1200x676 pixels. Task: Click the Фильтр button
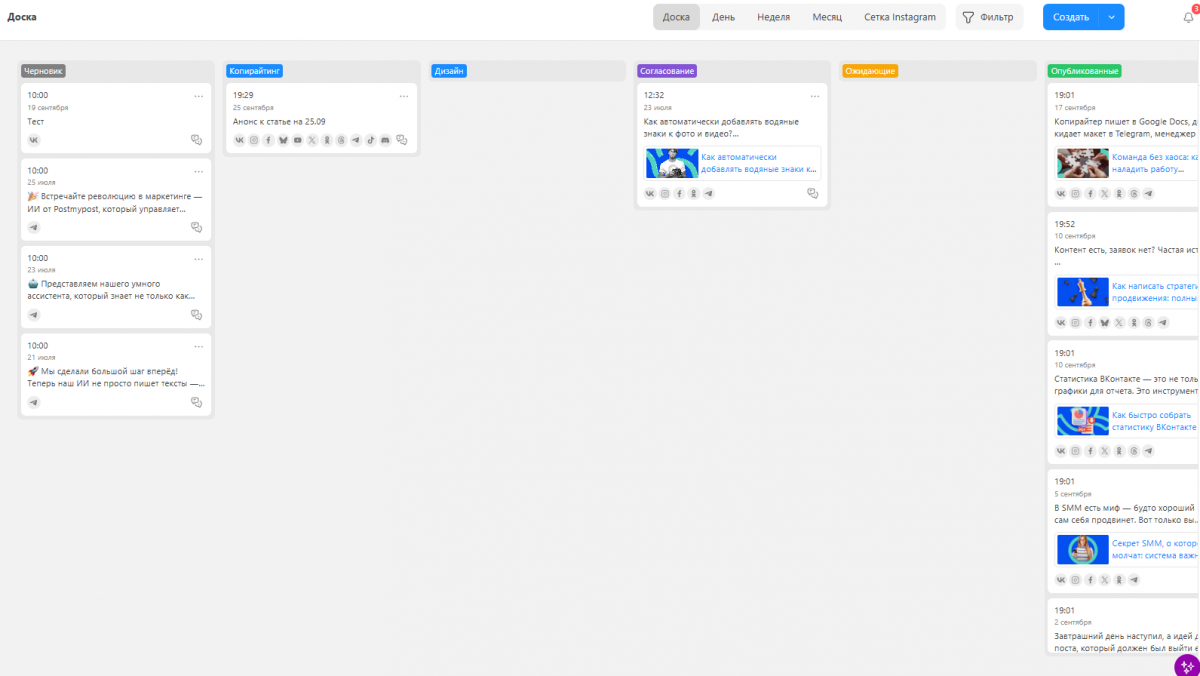988,17
